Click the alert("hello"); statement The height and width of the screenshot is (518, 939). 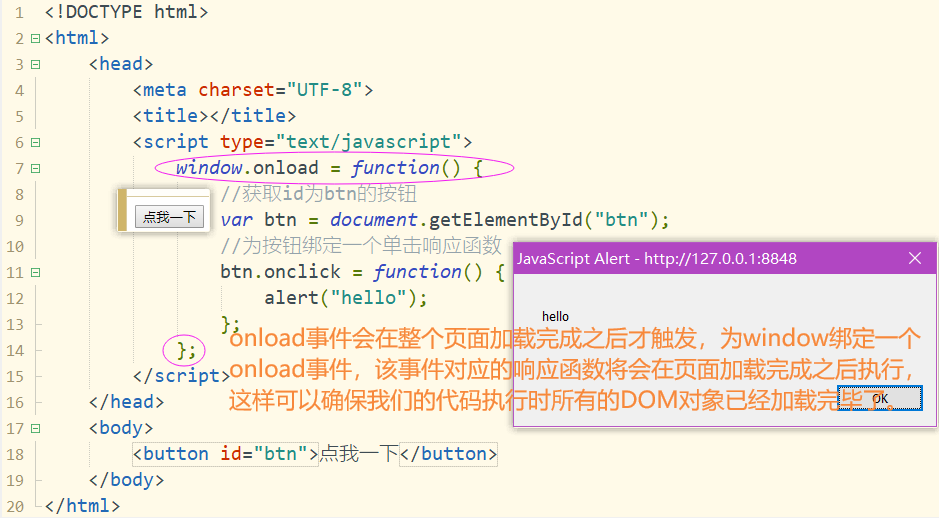346,298
